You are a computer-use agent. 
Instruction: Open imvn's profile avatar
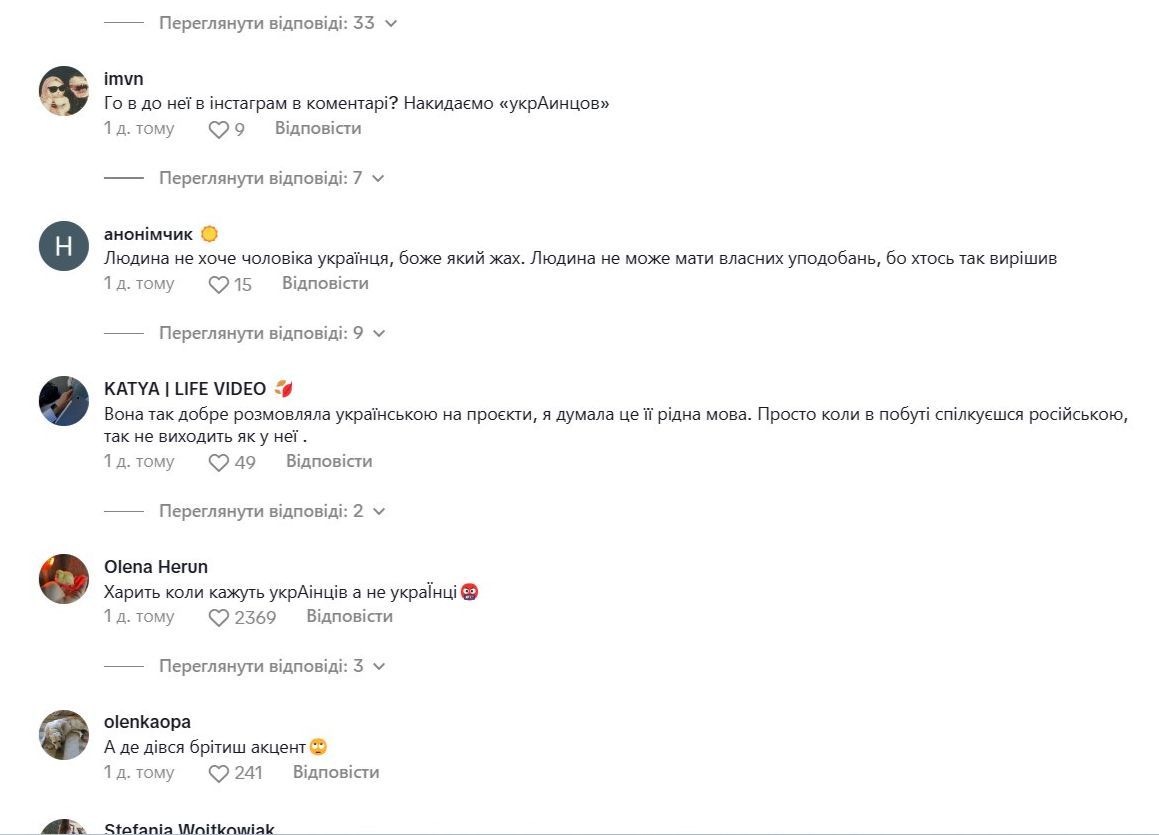[64, 91]
